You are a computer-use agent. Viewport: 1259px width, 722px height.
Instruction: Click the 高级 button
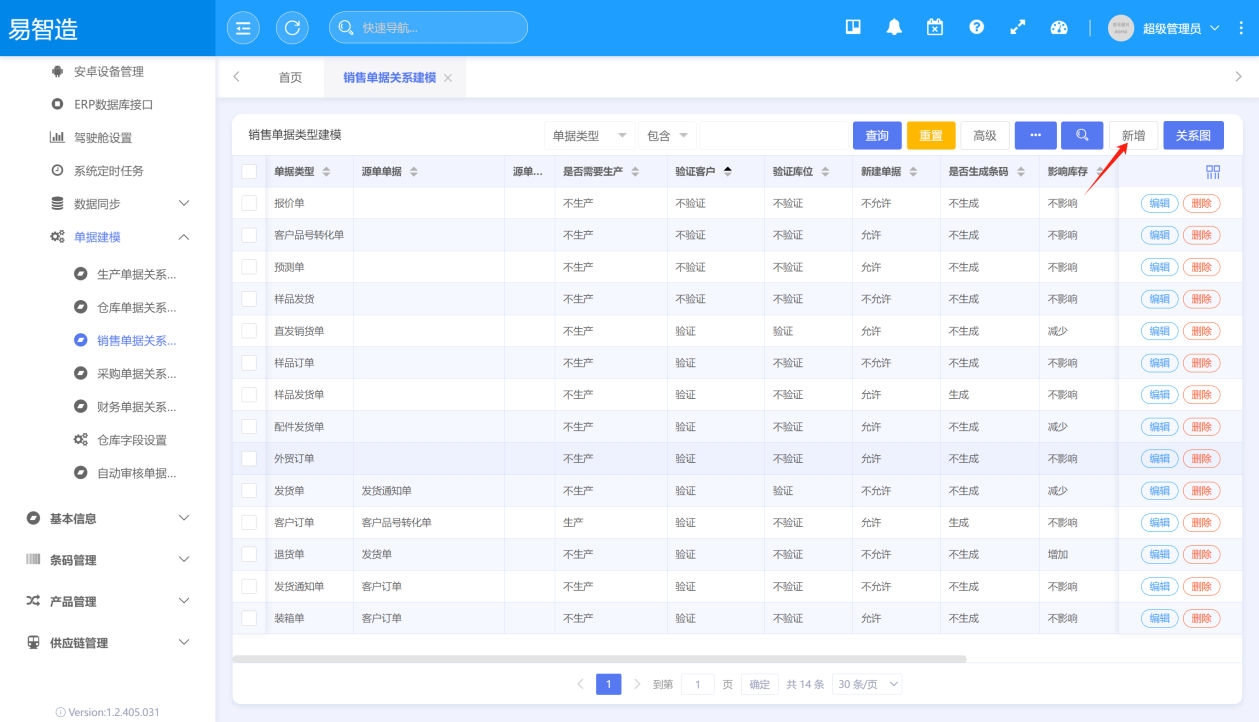985,136
